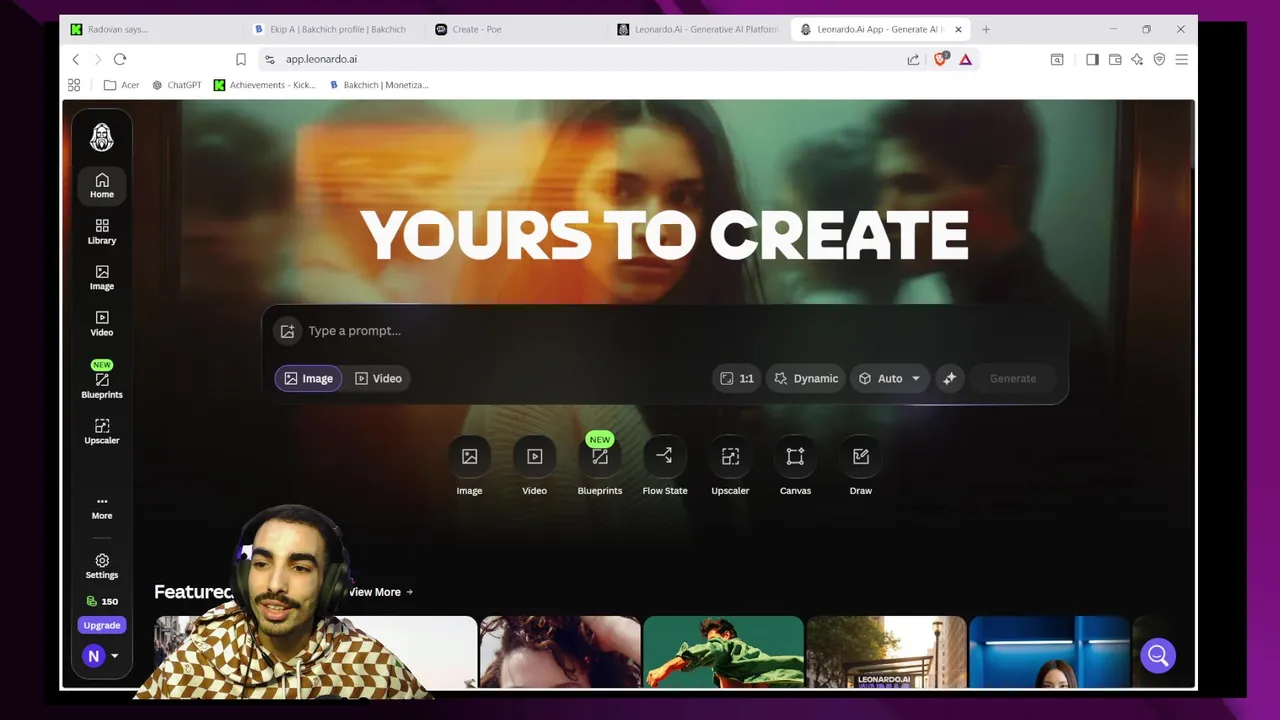Click the share page icon
The width and height of the screenshot is (1280, 720).
913,59
